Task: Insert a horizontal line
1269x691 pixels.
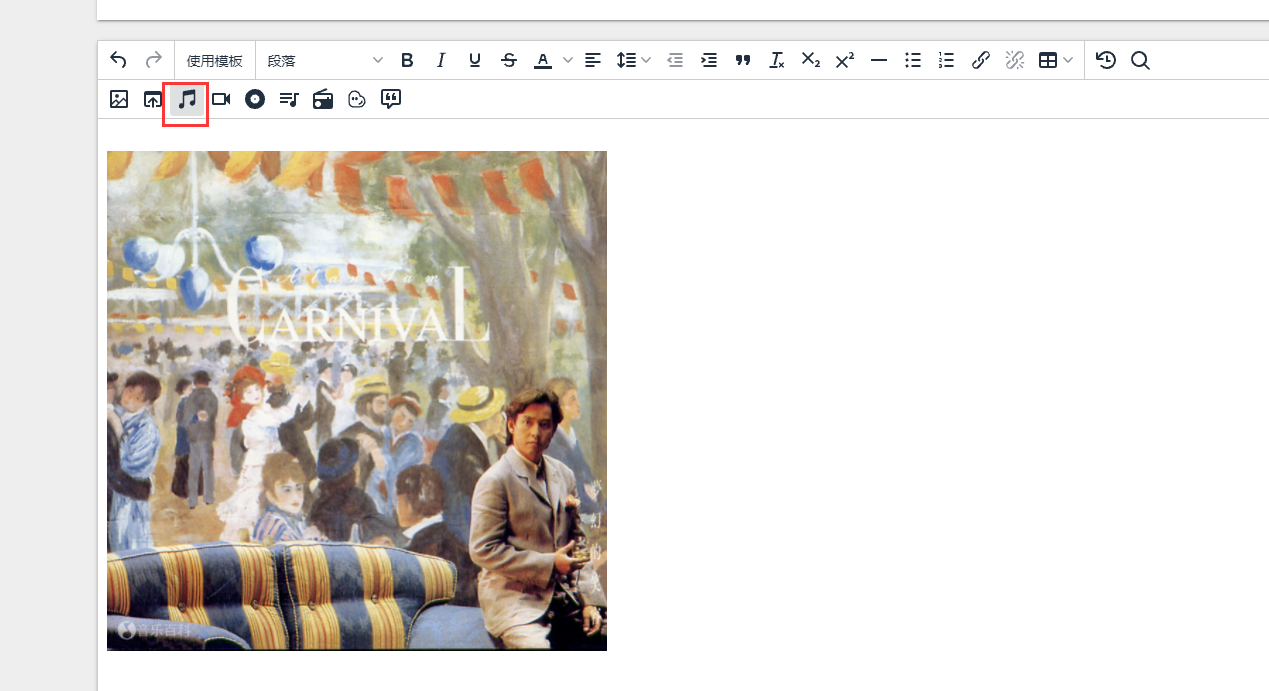Action: click(x=879, y=61)
